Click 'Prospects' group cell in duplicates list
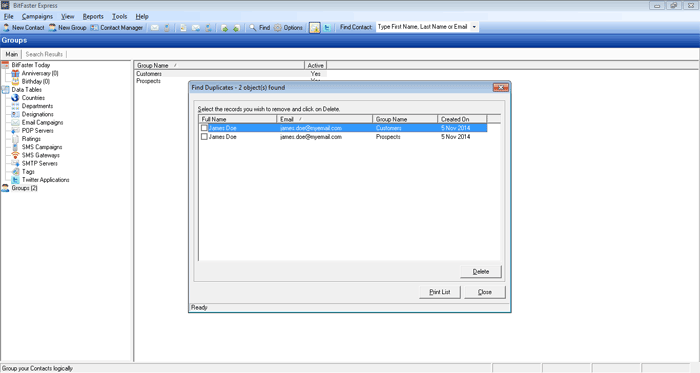This screenshot has width=700, height=373. (388, 137)
